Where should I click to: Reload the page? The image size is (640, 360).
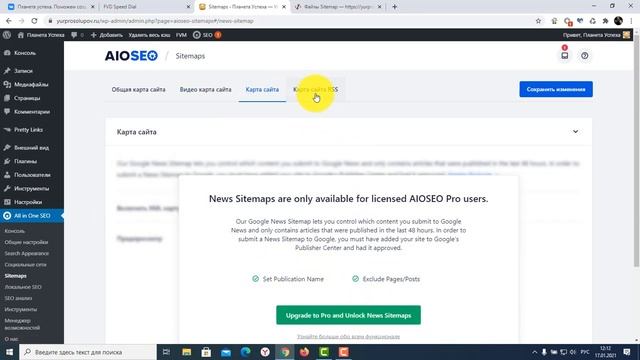pos(34,21)
